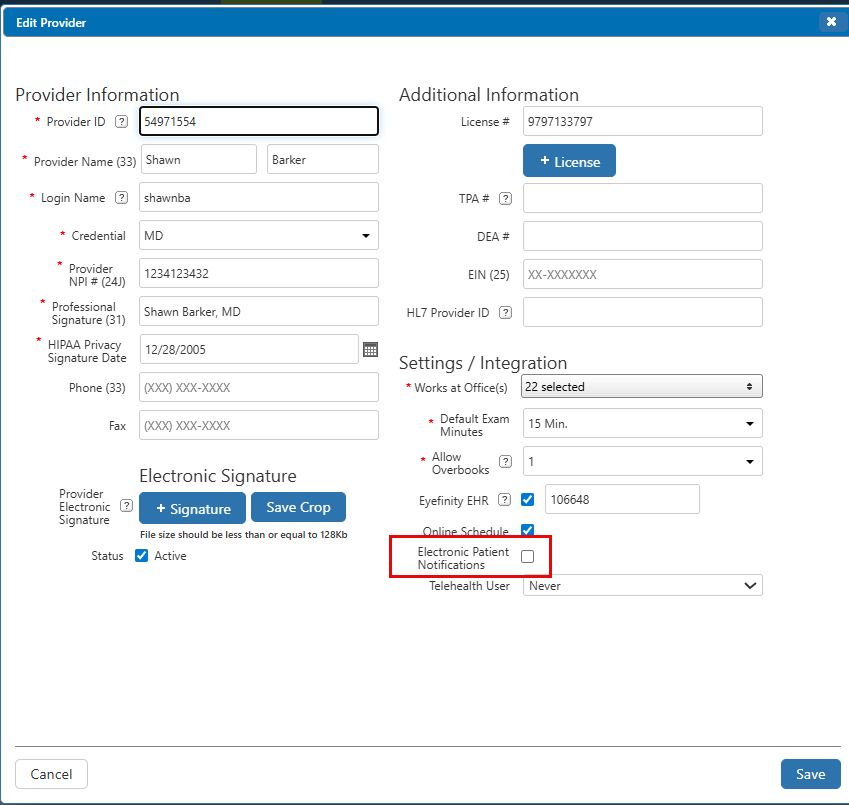This screenshot has height=805, width=849.
Task: Click the help icon beside TPA #
Action: tap(506, 199)
